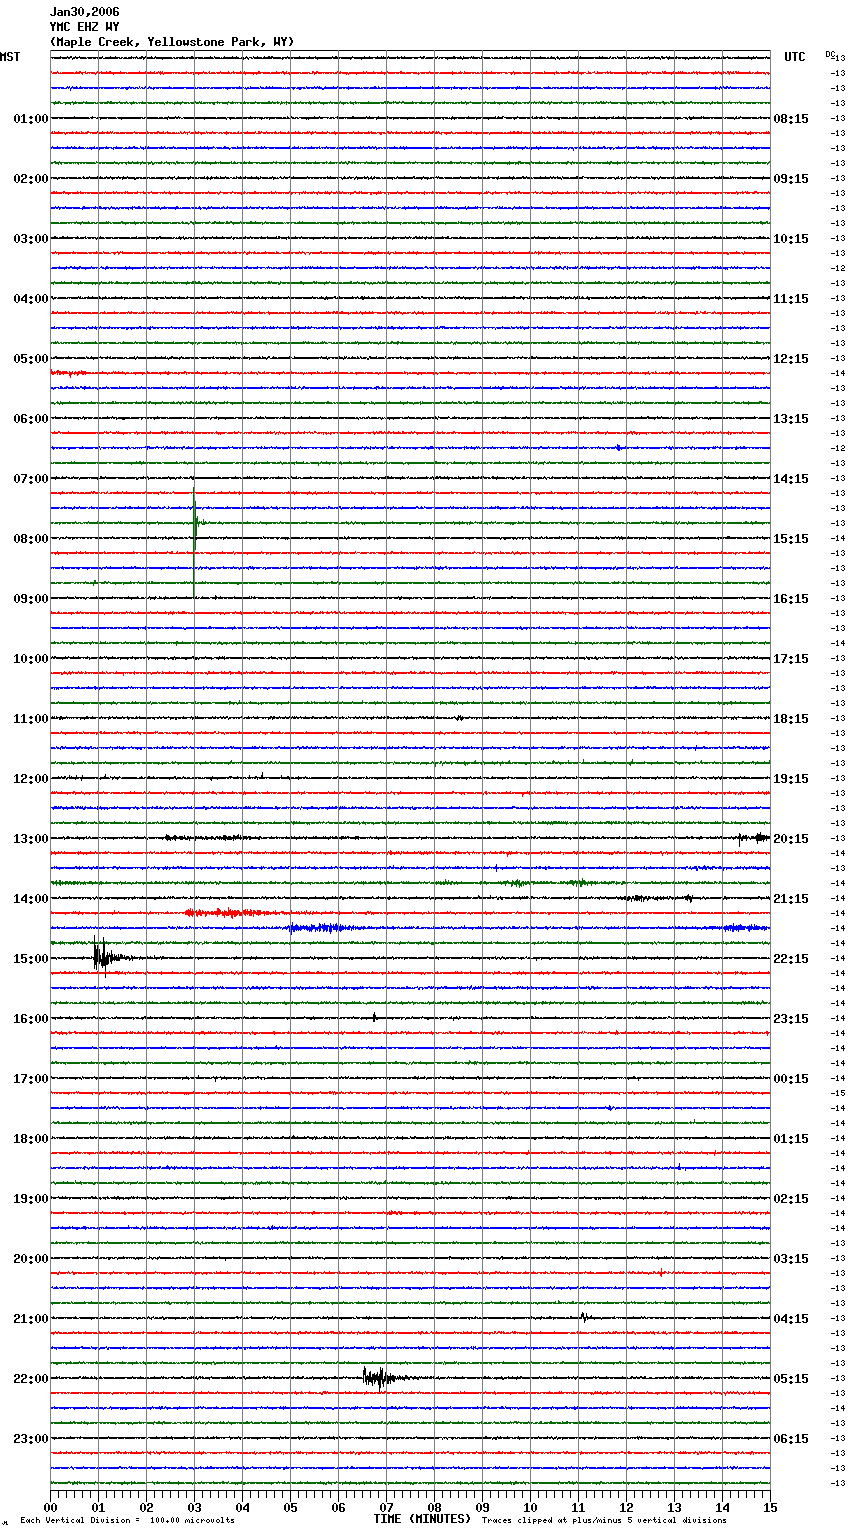Select the 19:00 MST time label

pos(31,1199)
